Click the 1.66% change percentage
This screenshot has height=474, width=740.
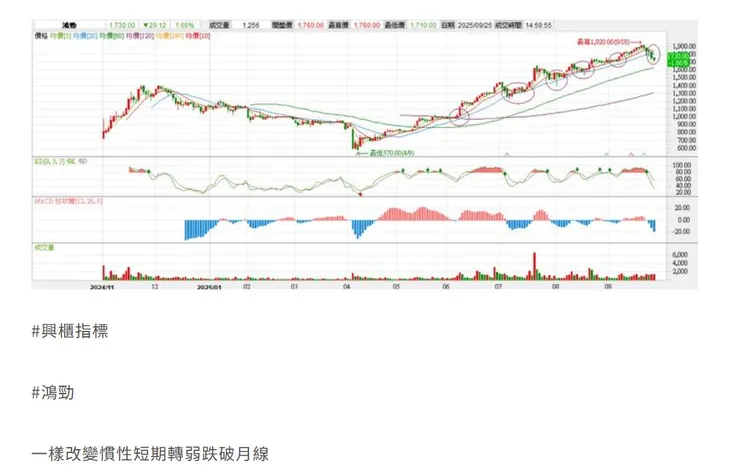click(x=185, y=25)
